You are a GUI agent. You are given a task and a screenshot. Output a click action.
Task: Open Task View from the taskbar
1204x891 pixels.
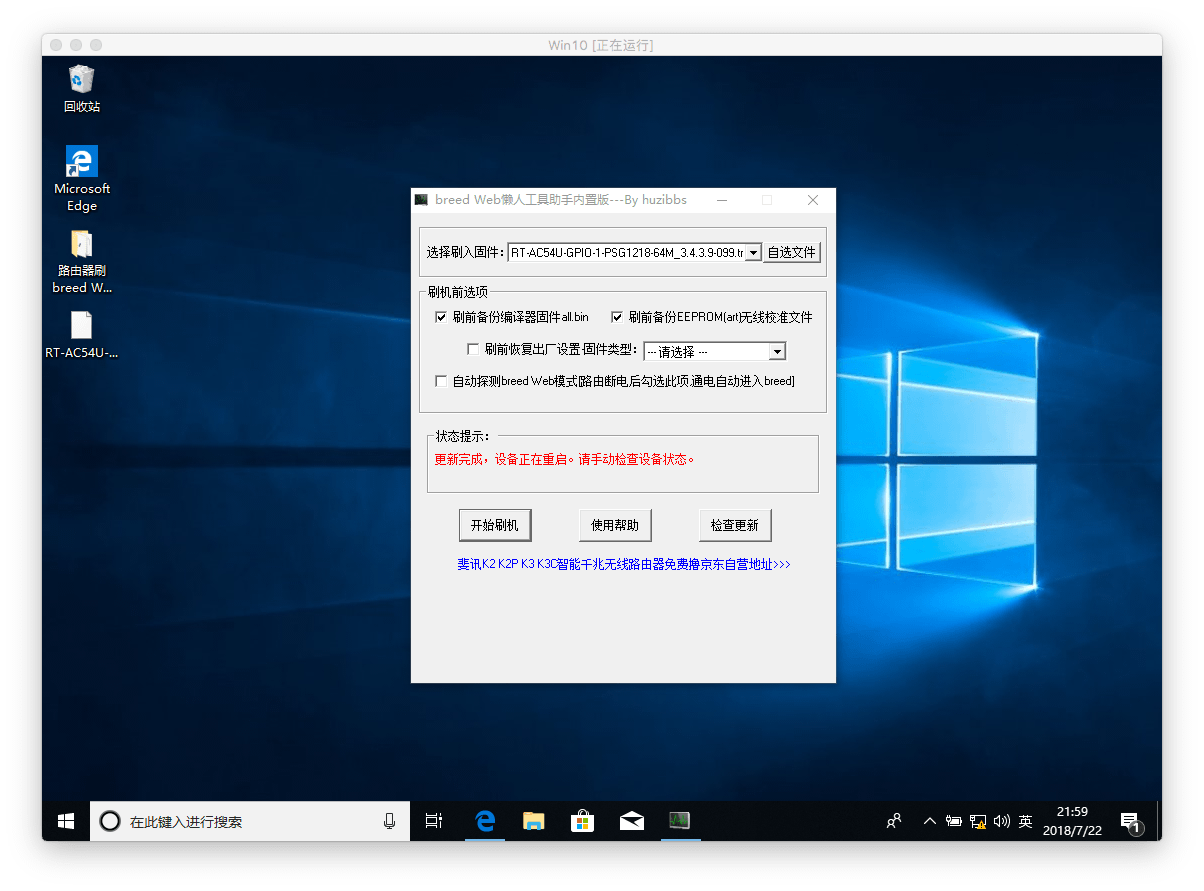click(434, 821)
